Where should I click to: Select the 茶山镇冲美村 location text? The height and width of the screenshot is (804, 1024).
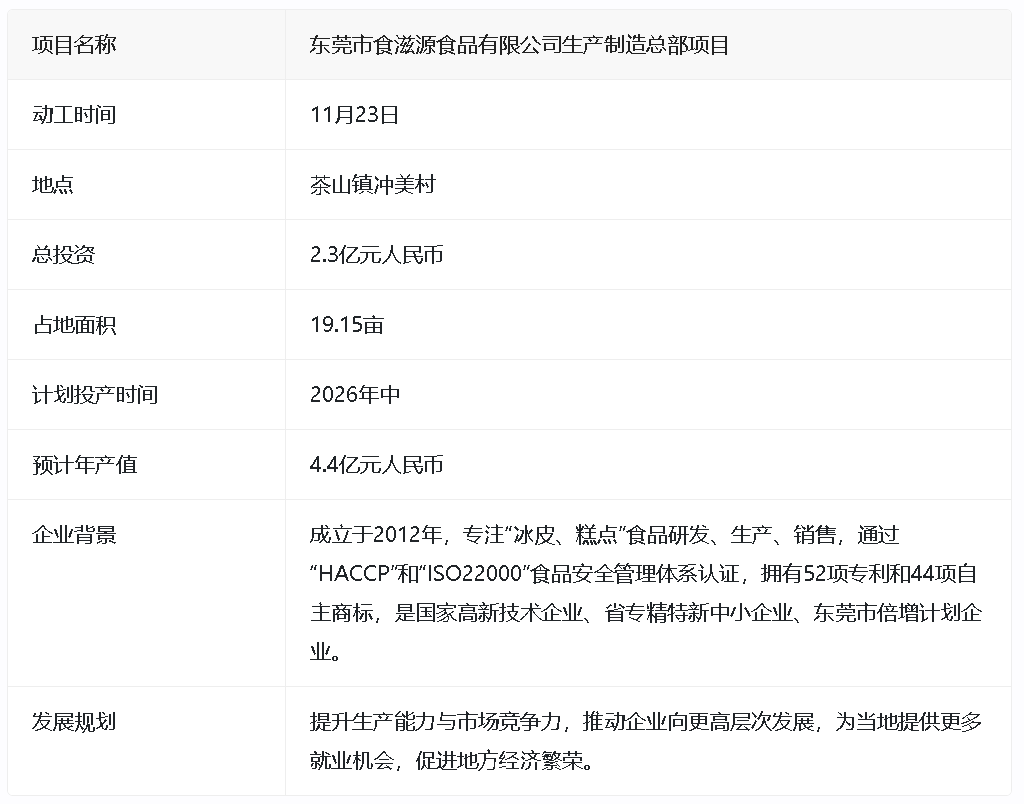tap(373, 185)
